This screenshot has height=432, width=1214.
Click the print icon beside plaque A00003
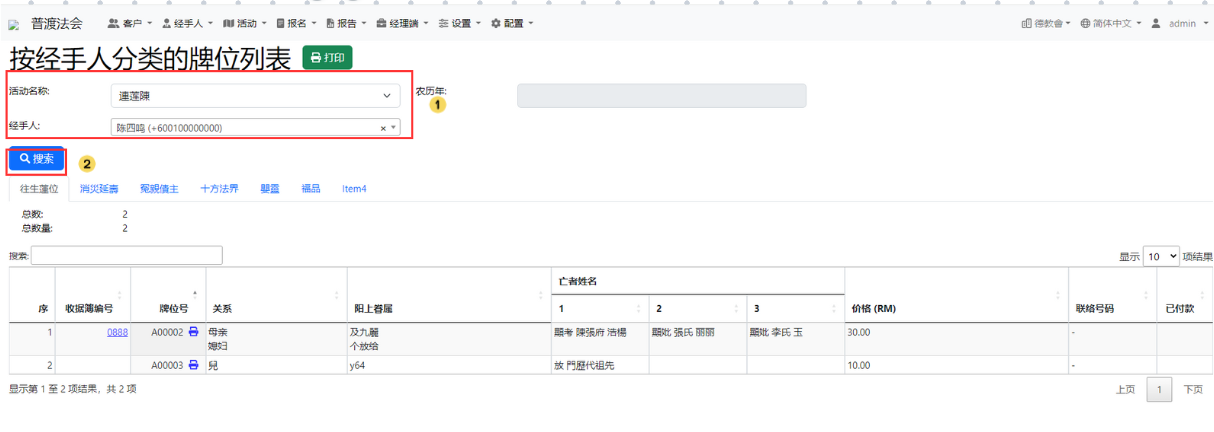coord(194,366)
